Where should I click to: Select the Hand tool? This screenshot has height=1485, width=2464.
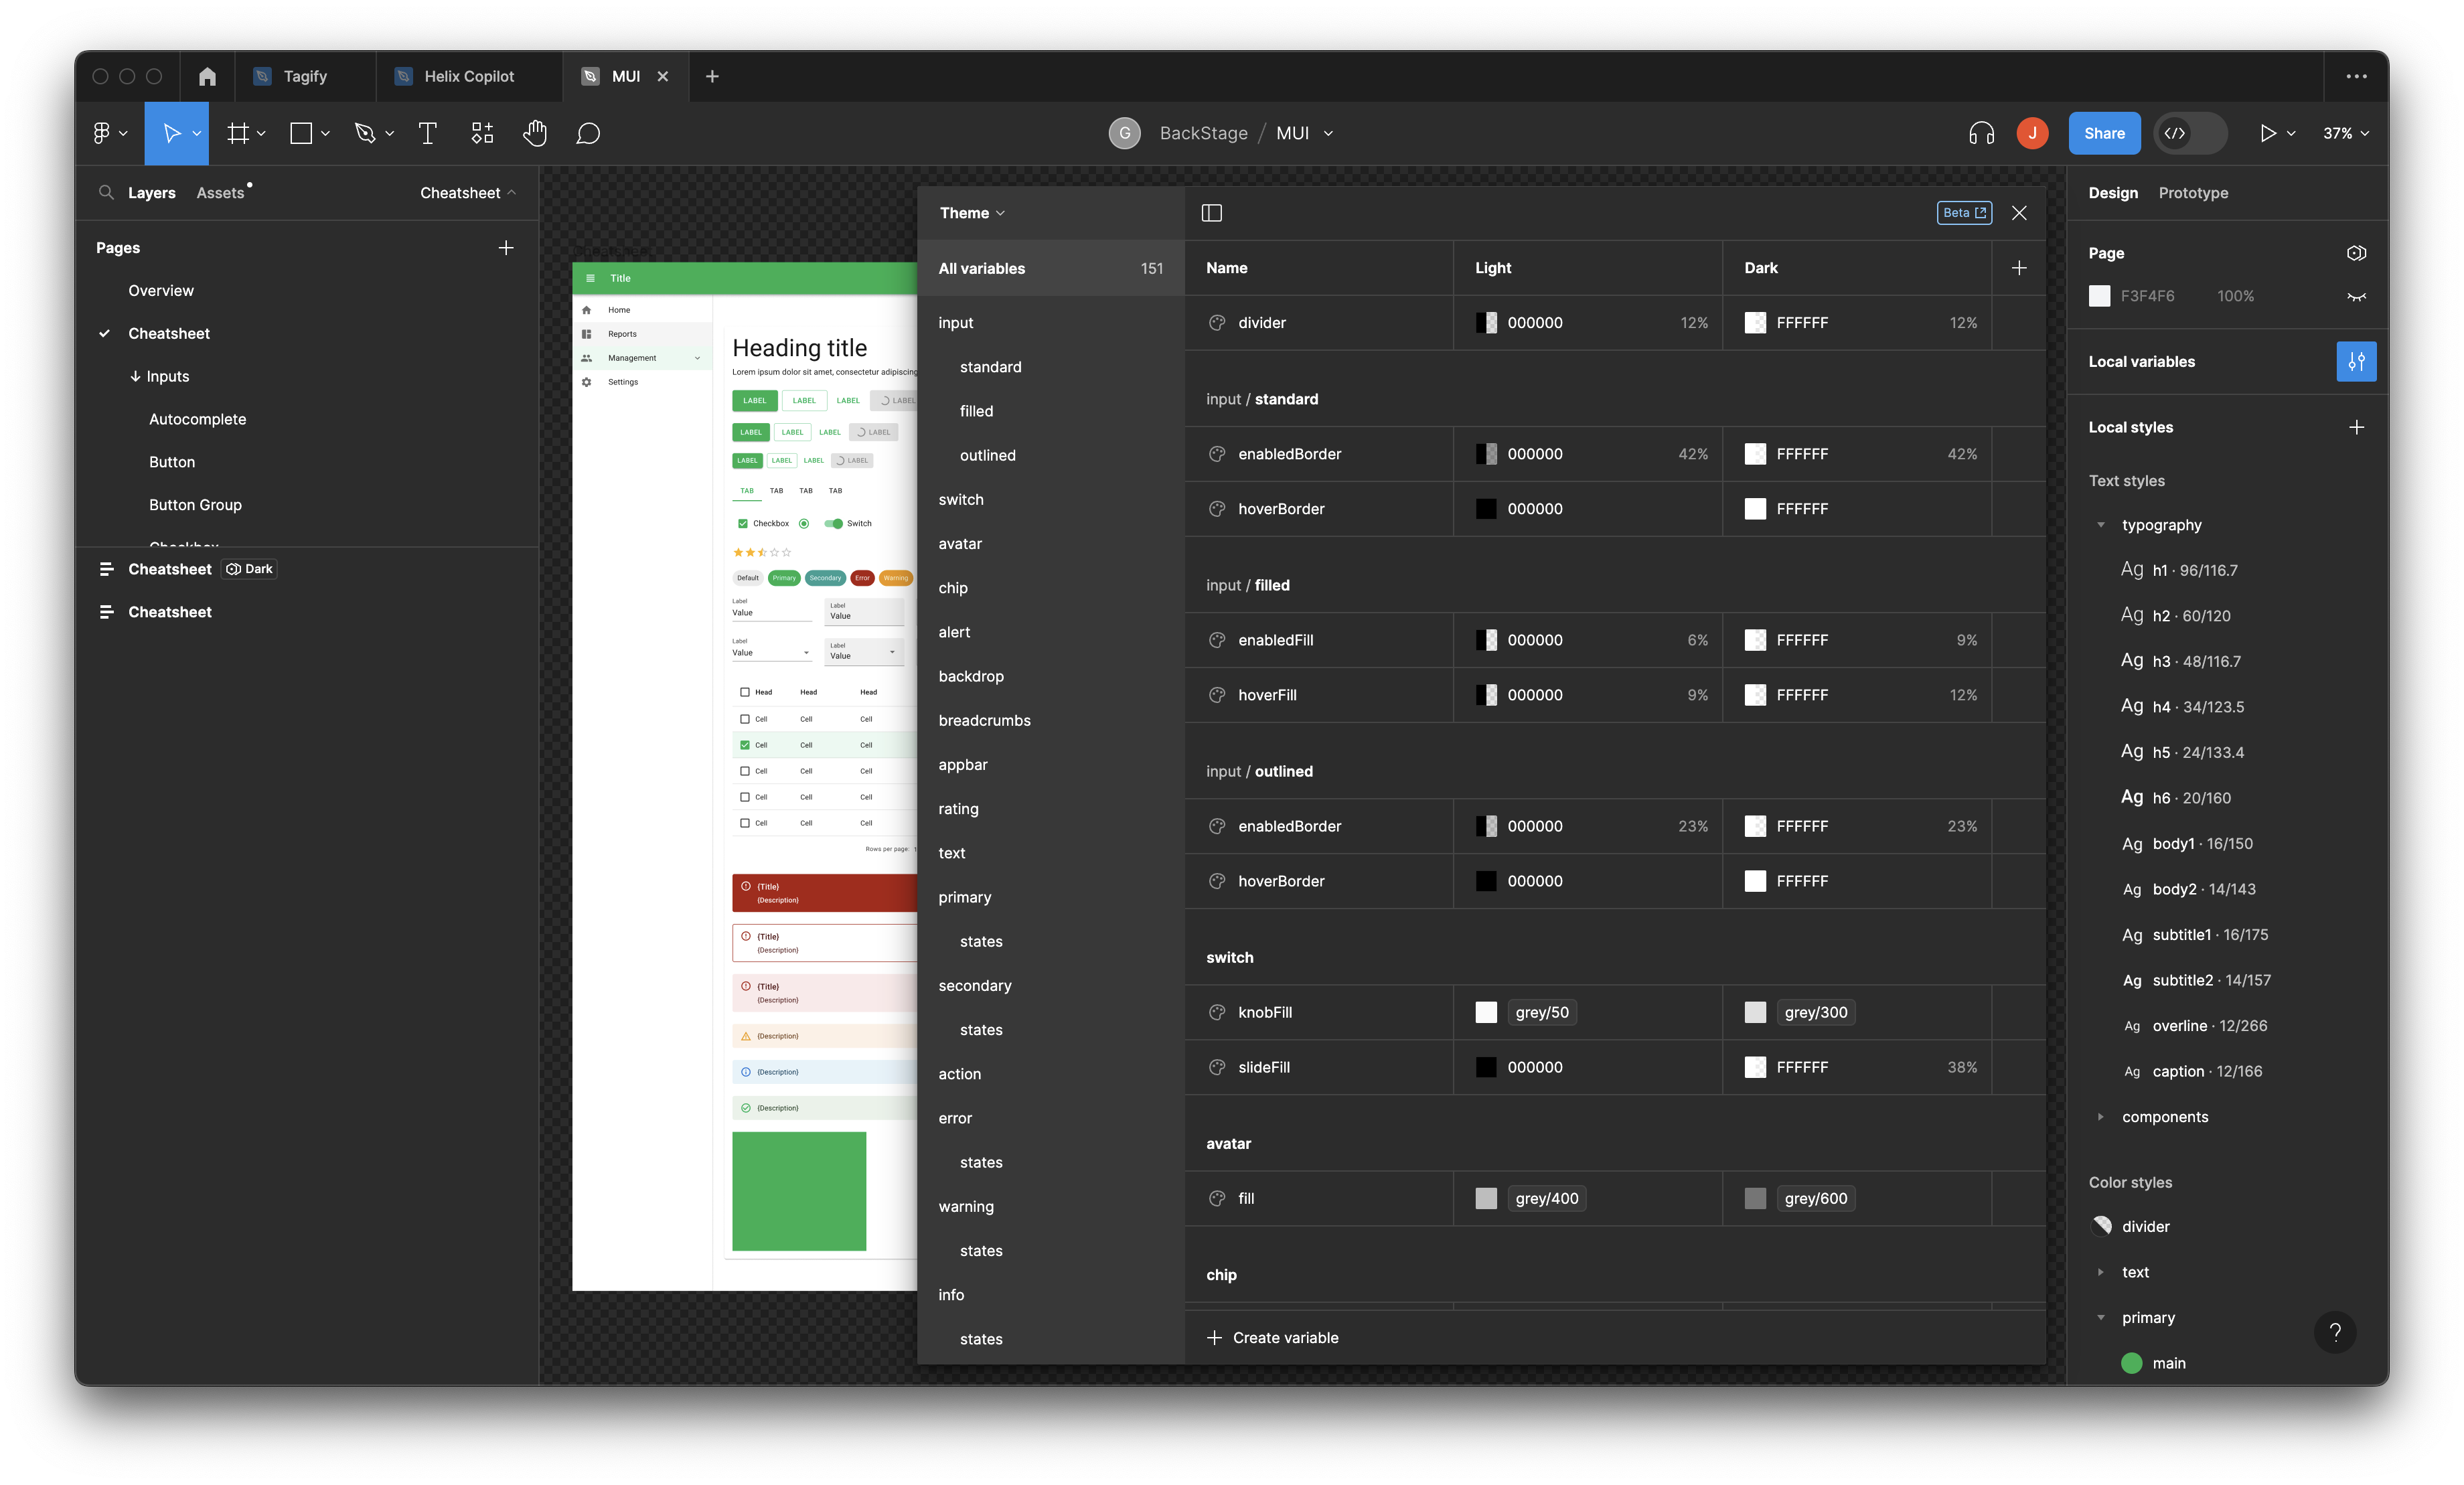coord(535,133)
